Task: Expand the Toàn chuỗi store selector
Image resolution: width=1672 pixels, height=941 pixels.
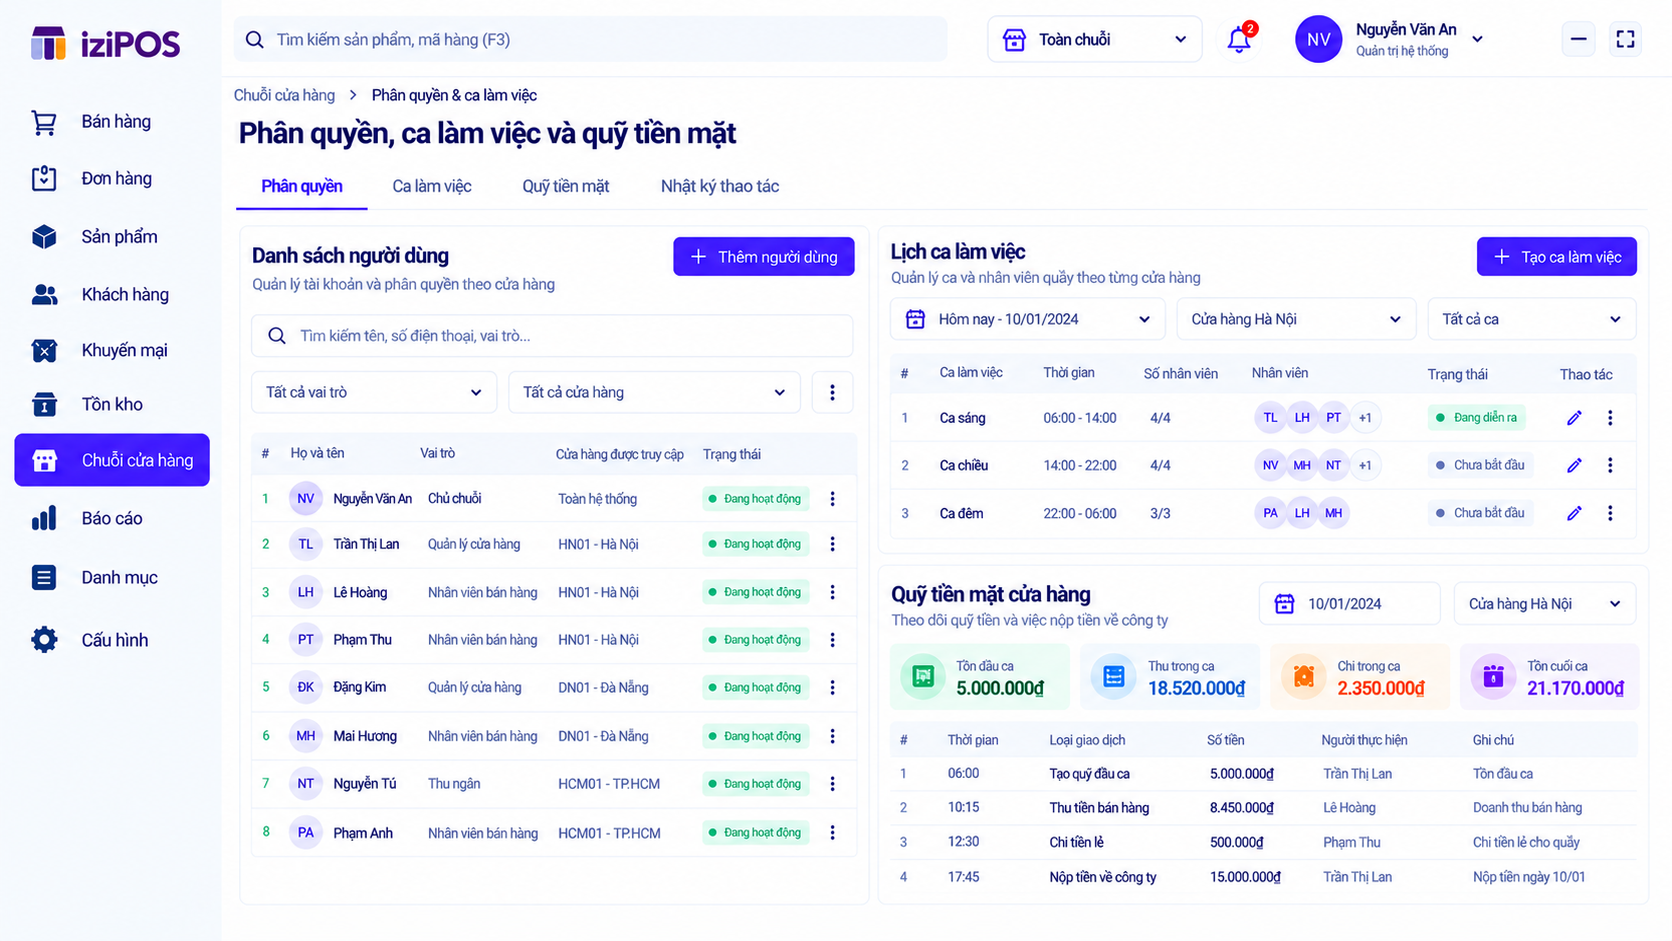Action: click(1095, 40)
